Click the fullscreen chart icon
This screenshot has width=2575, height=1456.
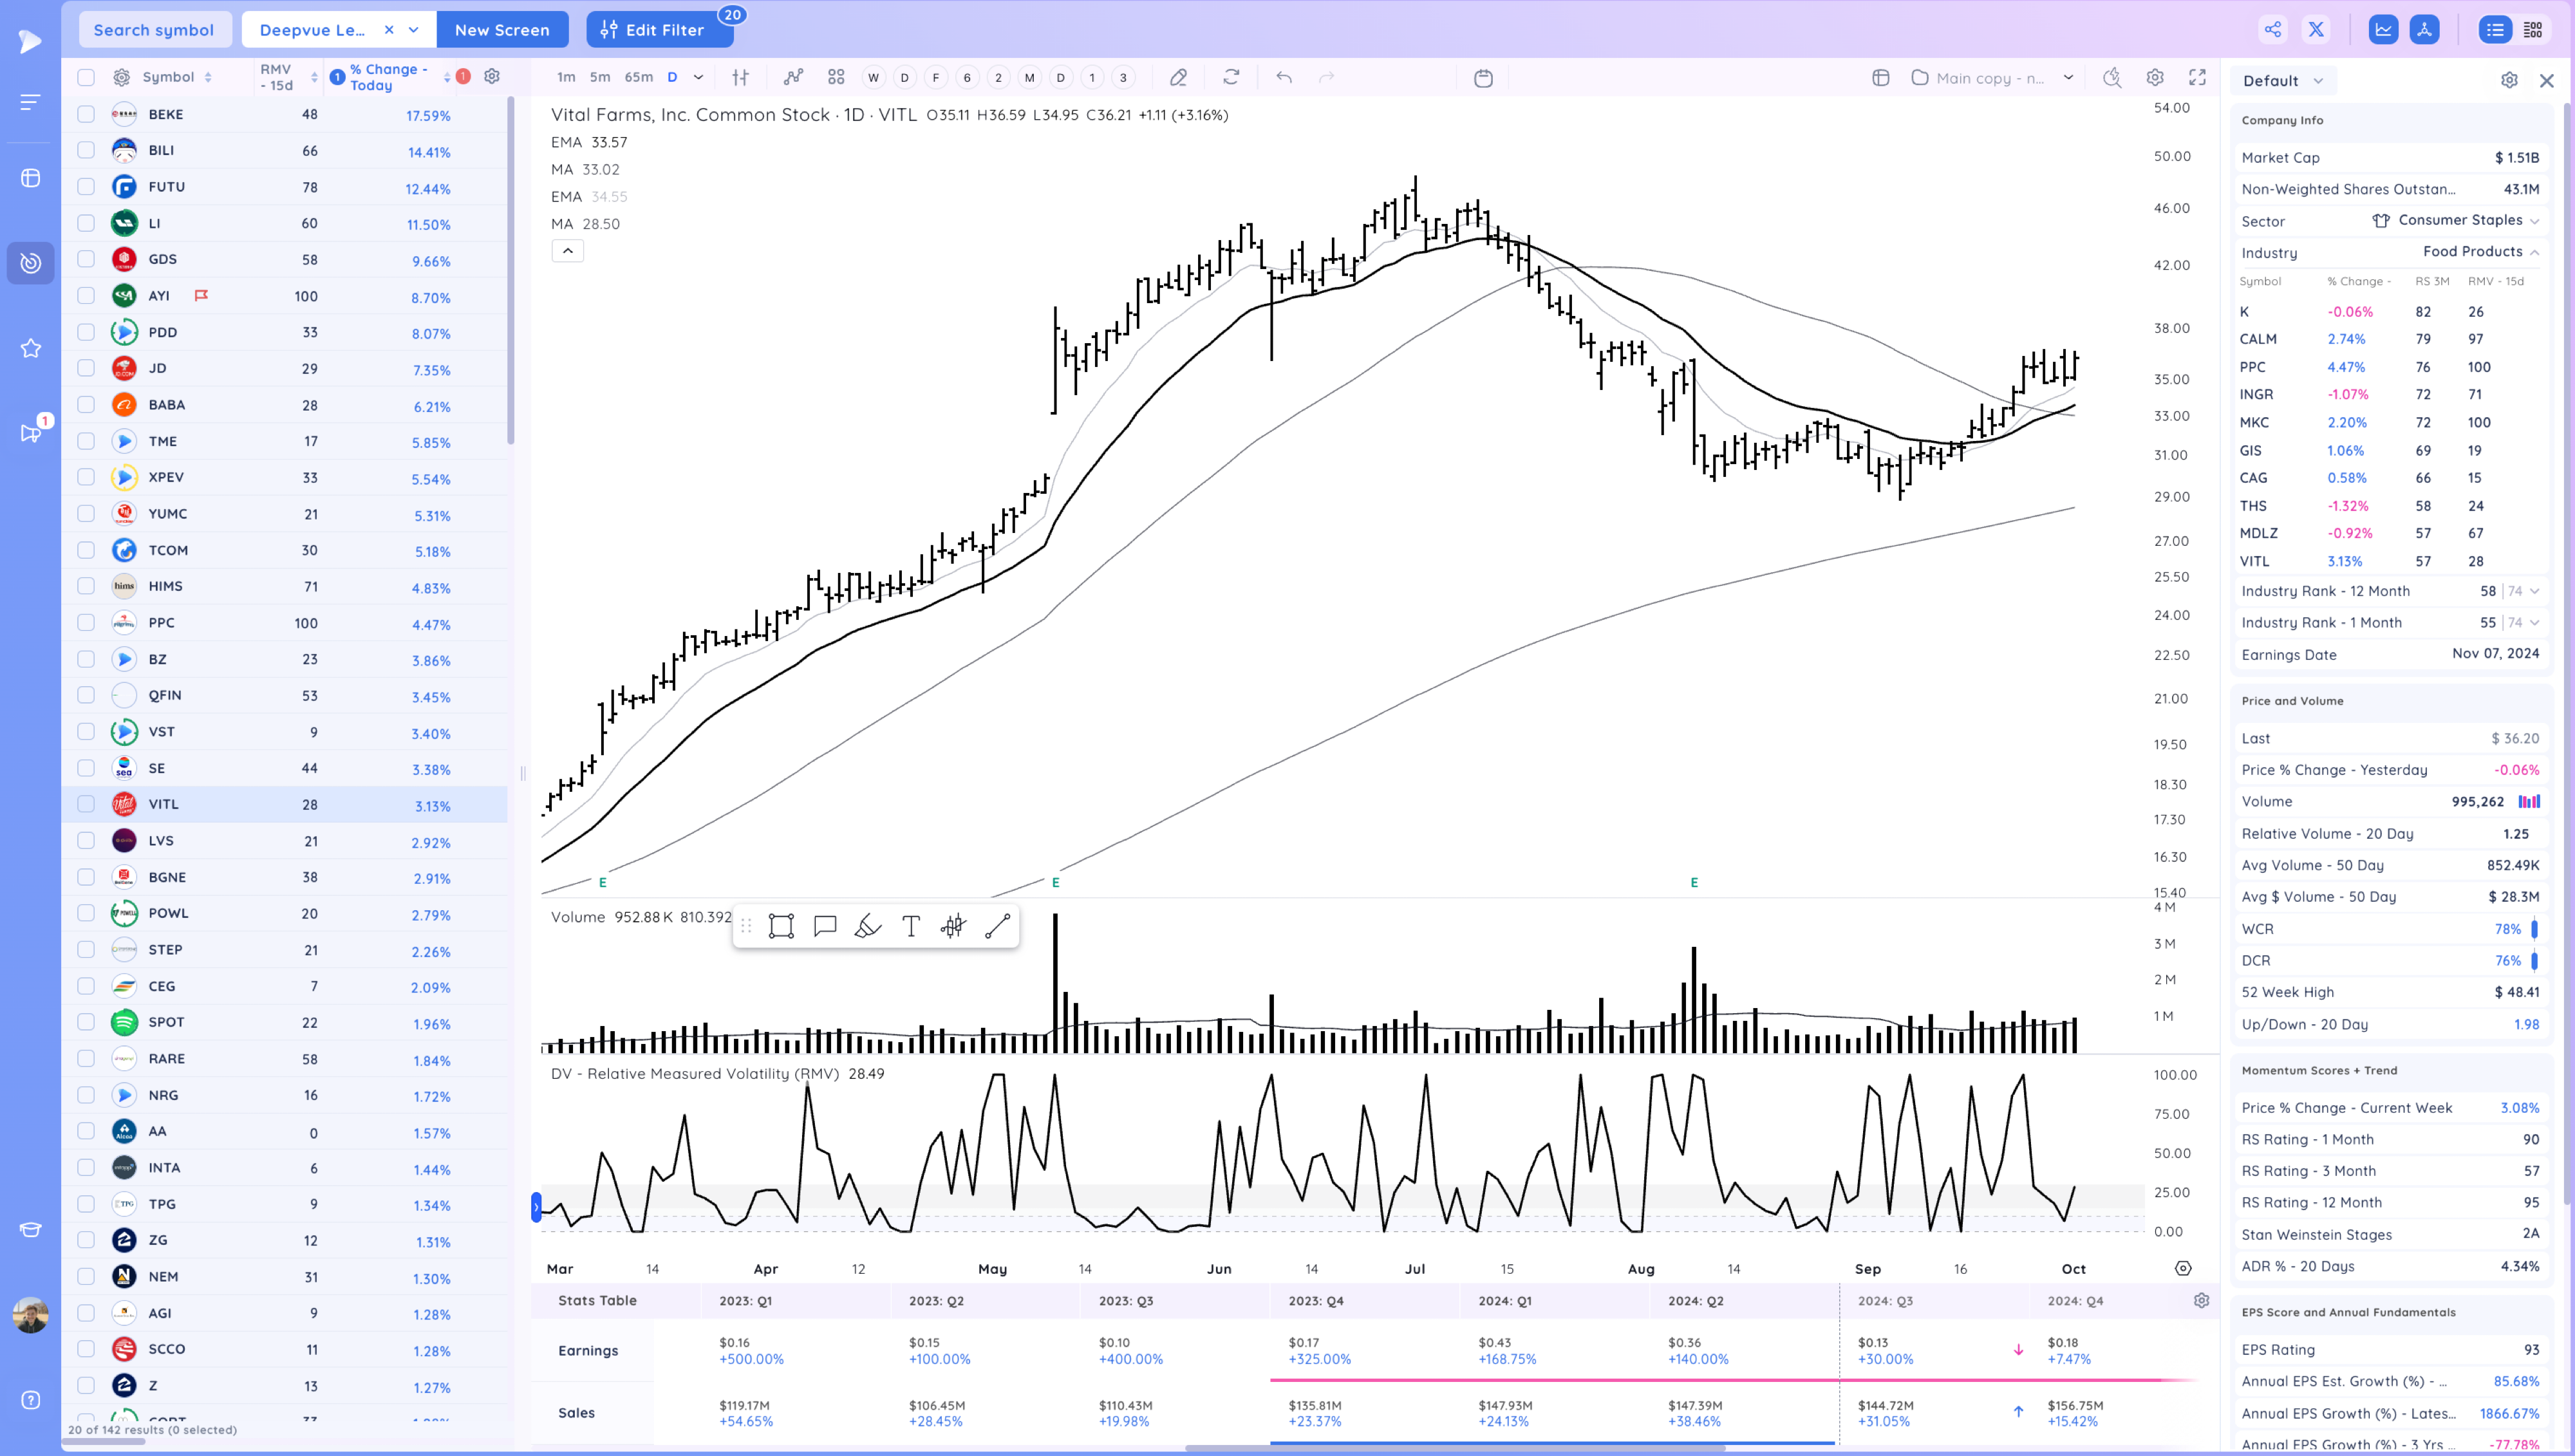pyautogui.click(x=2197, y=77)
